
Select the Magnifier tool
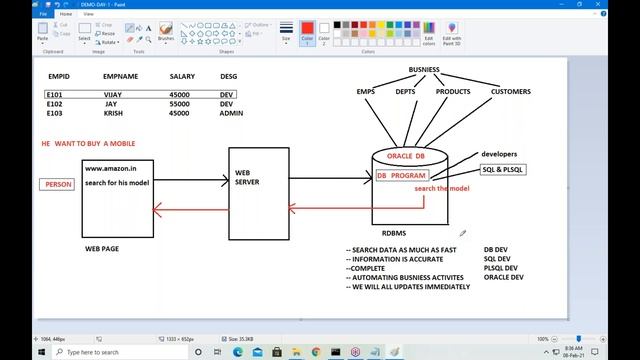pos(149,40)
